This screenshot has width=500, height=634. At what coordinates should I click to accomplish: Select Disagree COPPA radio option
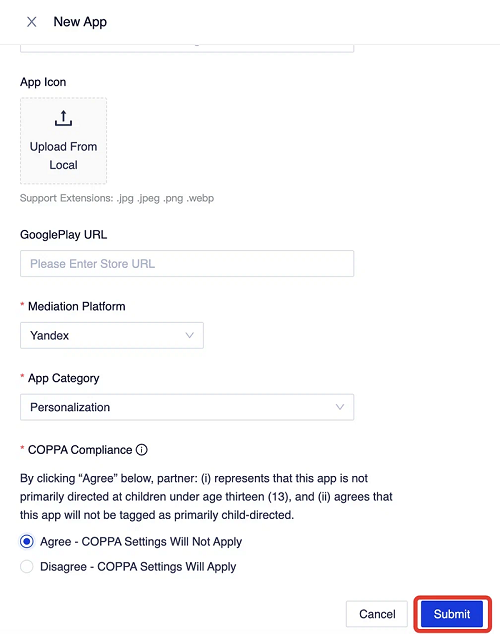click(x=27, y=566)
